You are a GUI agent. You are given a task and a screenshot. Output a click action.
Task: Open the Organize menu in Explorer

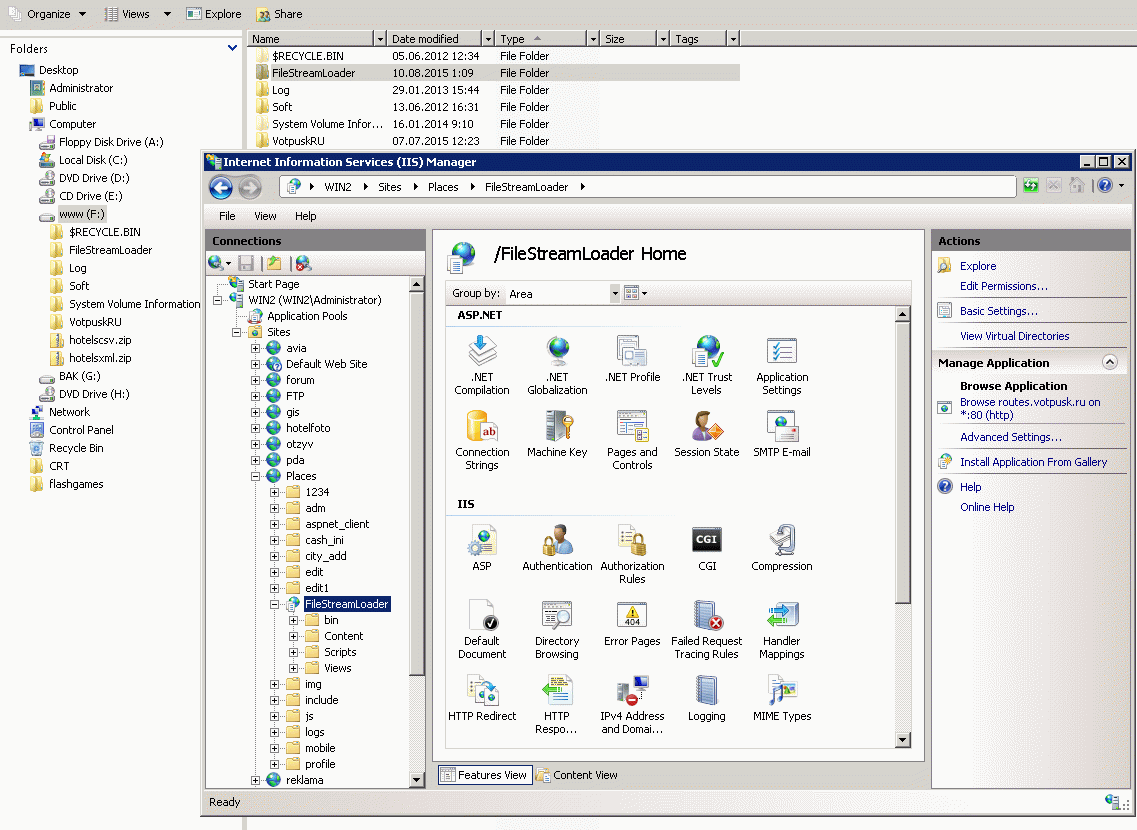click(47, 14)
